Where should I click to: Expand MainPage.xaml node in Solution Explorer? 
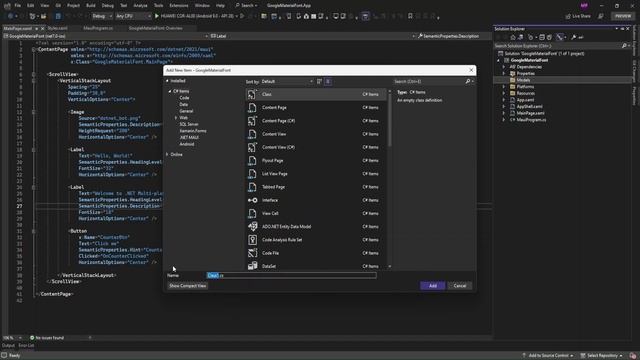pyautogui.click(x=504, y=113)
